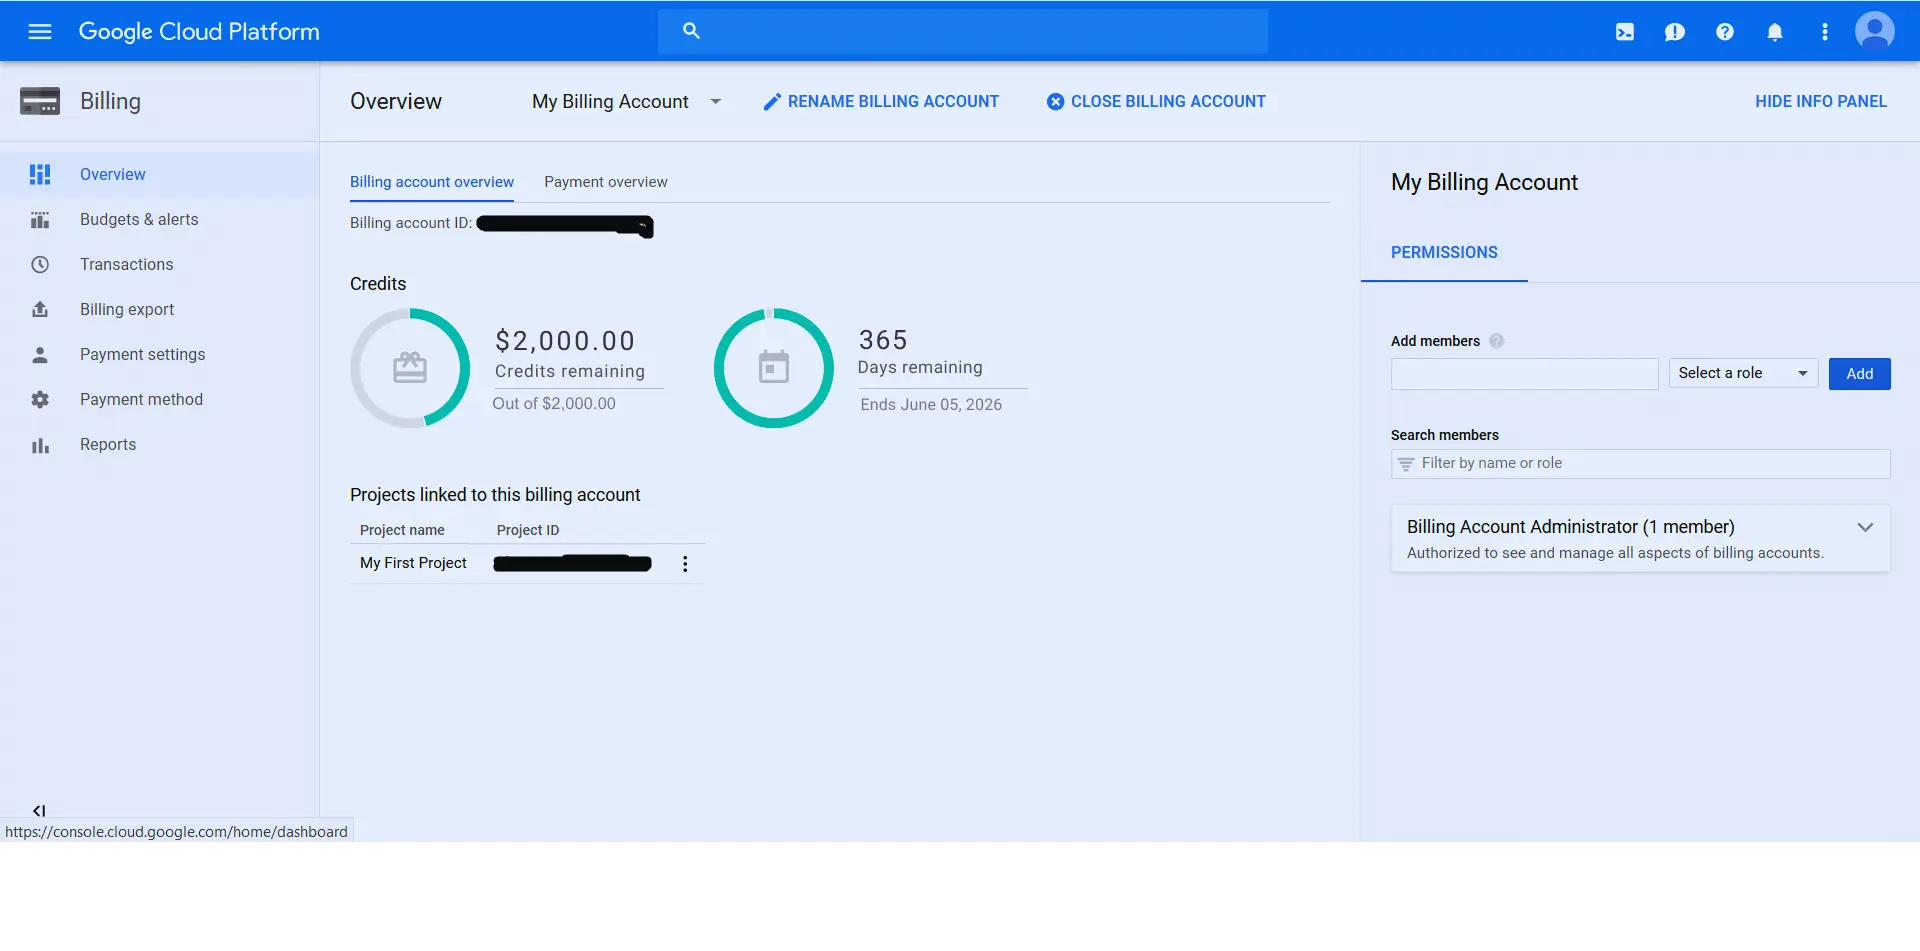Open the send feedback icon

tap(1675, 32)
